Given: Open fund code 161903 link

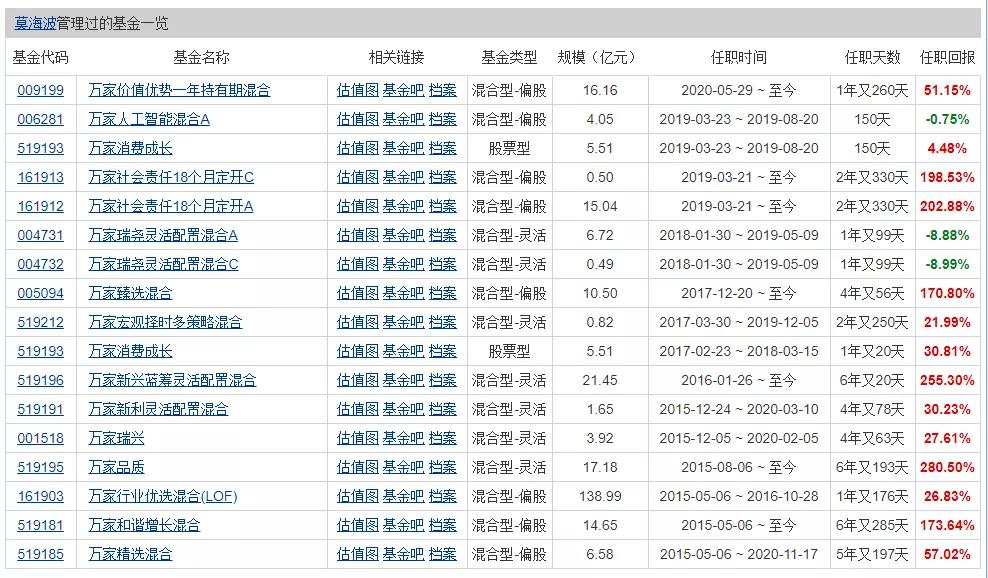Looking at the screenshot, I should point(40,496).
